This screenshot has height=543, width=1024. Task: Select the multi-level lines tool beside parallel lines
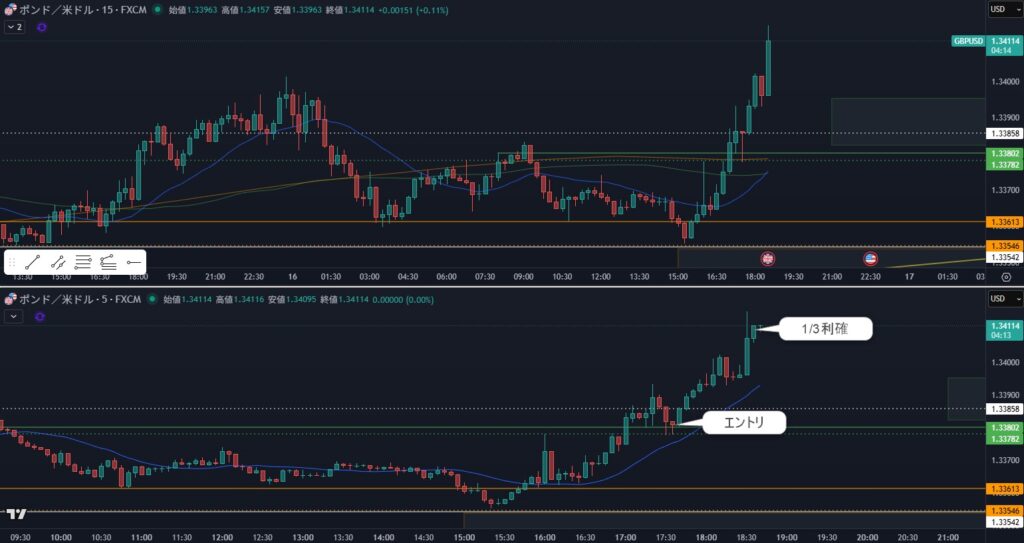click(x=108, y=263)
